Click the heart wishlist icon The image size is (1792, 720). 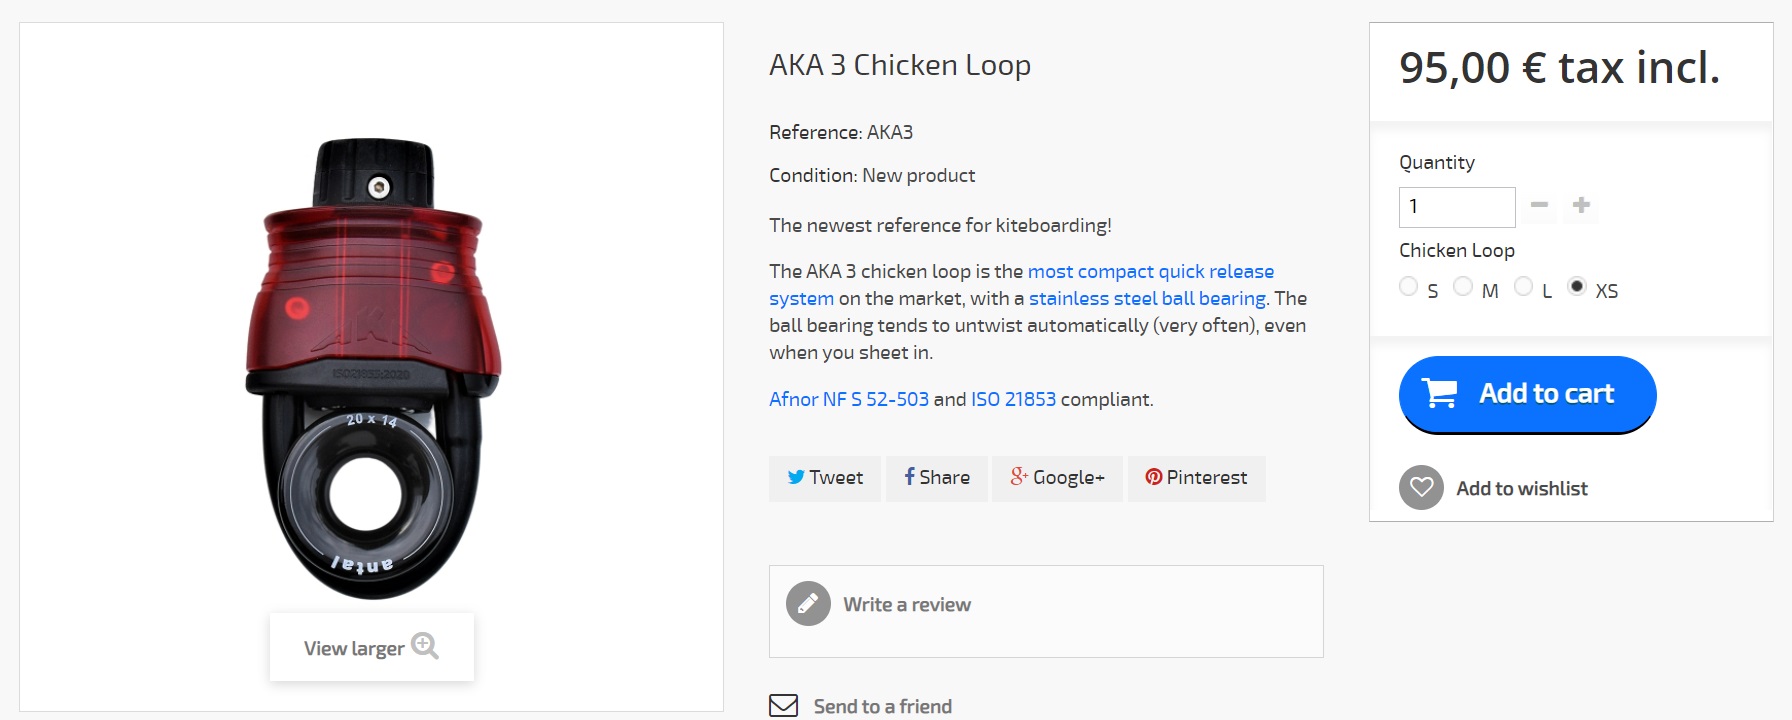click(x=1421, y=488)
